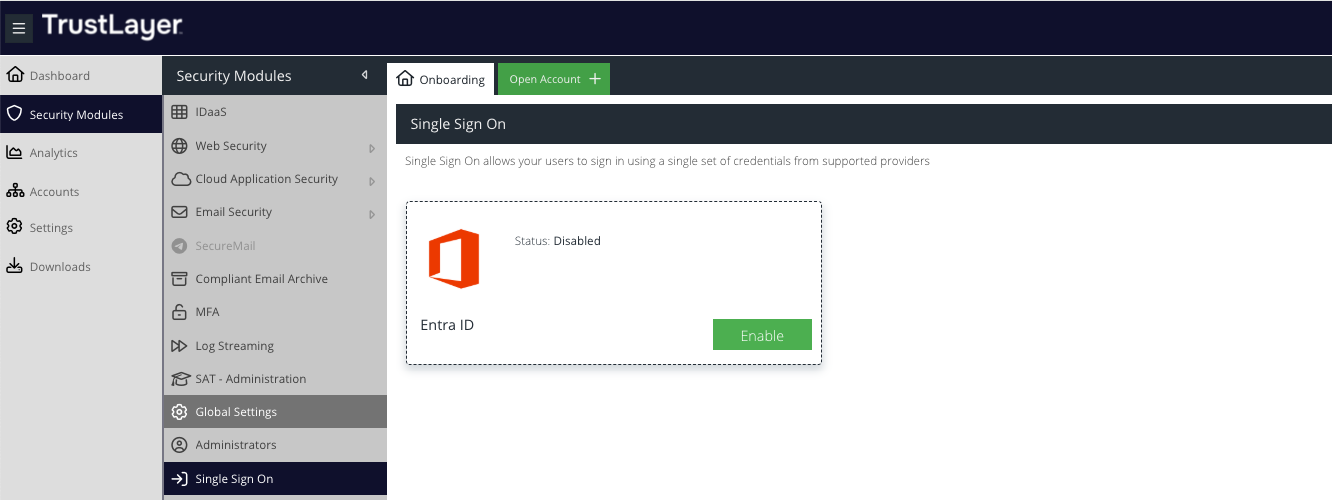Open the Downloads section
This screenshot has width=1332, height=500.
tap(81, 266)
